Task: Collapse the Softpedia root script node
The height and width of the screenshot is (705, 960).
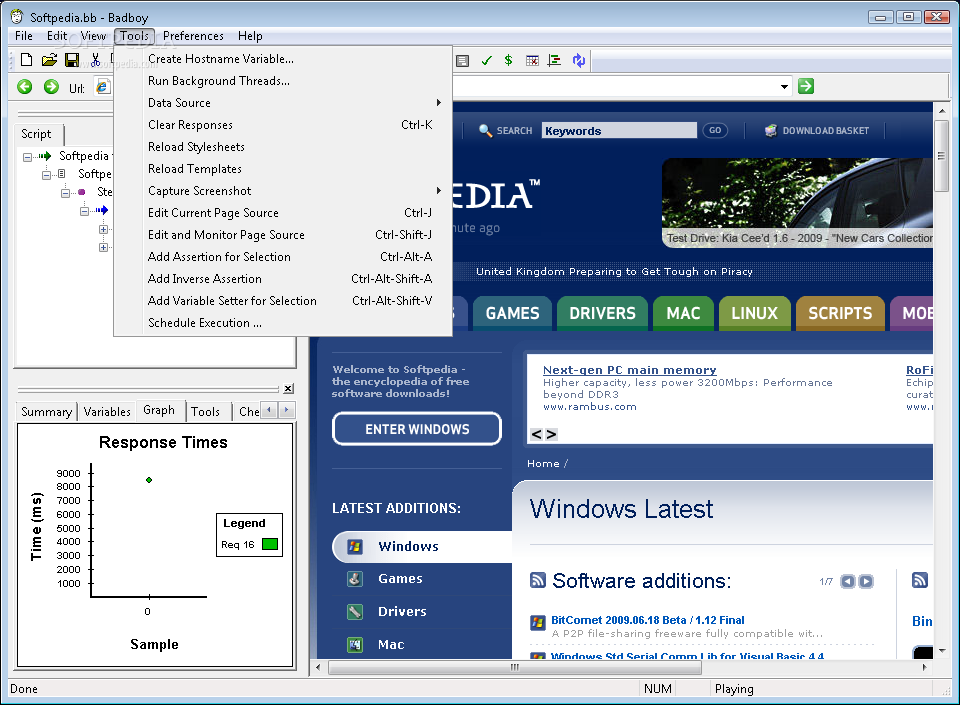Action: coord(28,157)
